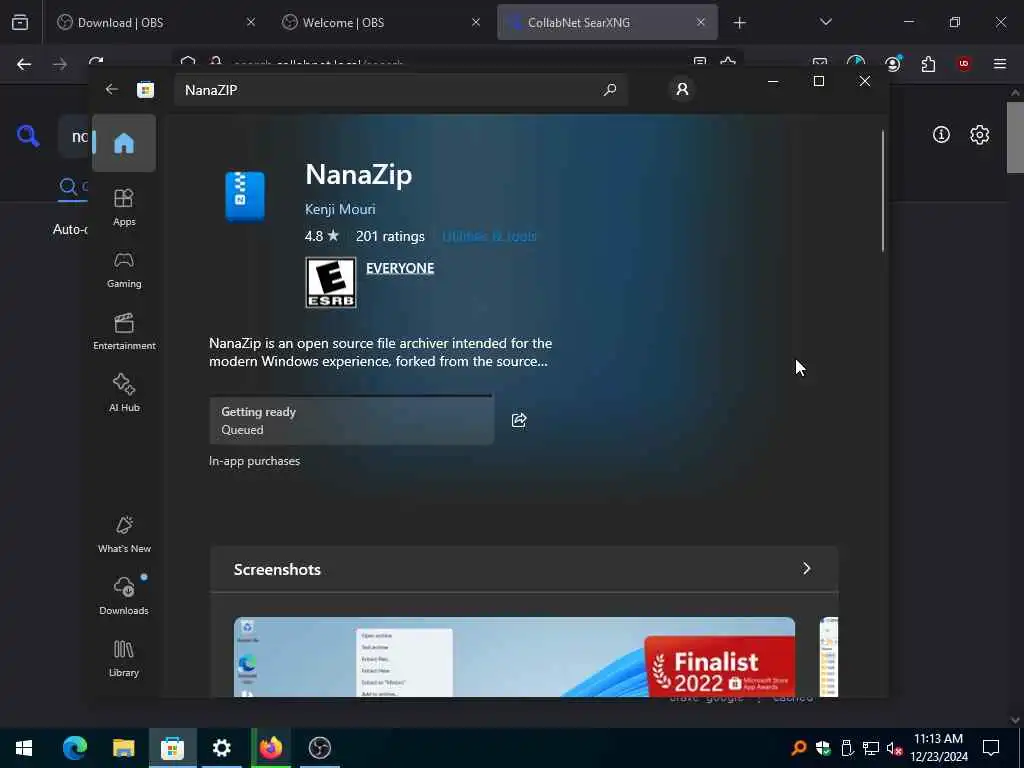Launch Microsoft Edge from taskbar
This screenshot has height=768, width=1024.
click(74, 748)
